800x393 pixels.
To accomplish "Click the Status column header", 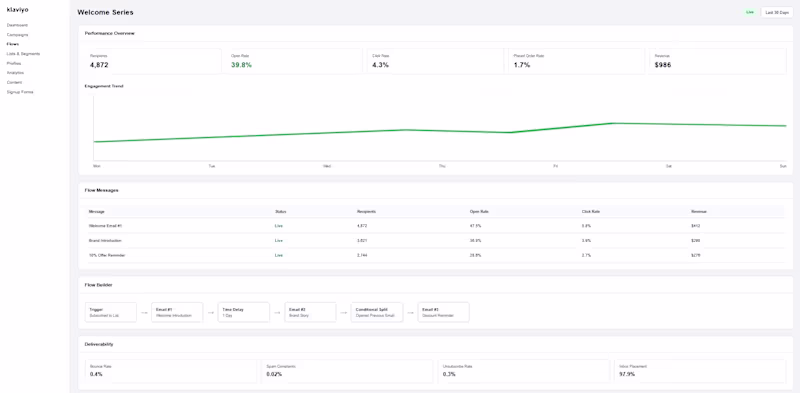I will click(280, 211).
